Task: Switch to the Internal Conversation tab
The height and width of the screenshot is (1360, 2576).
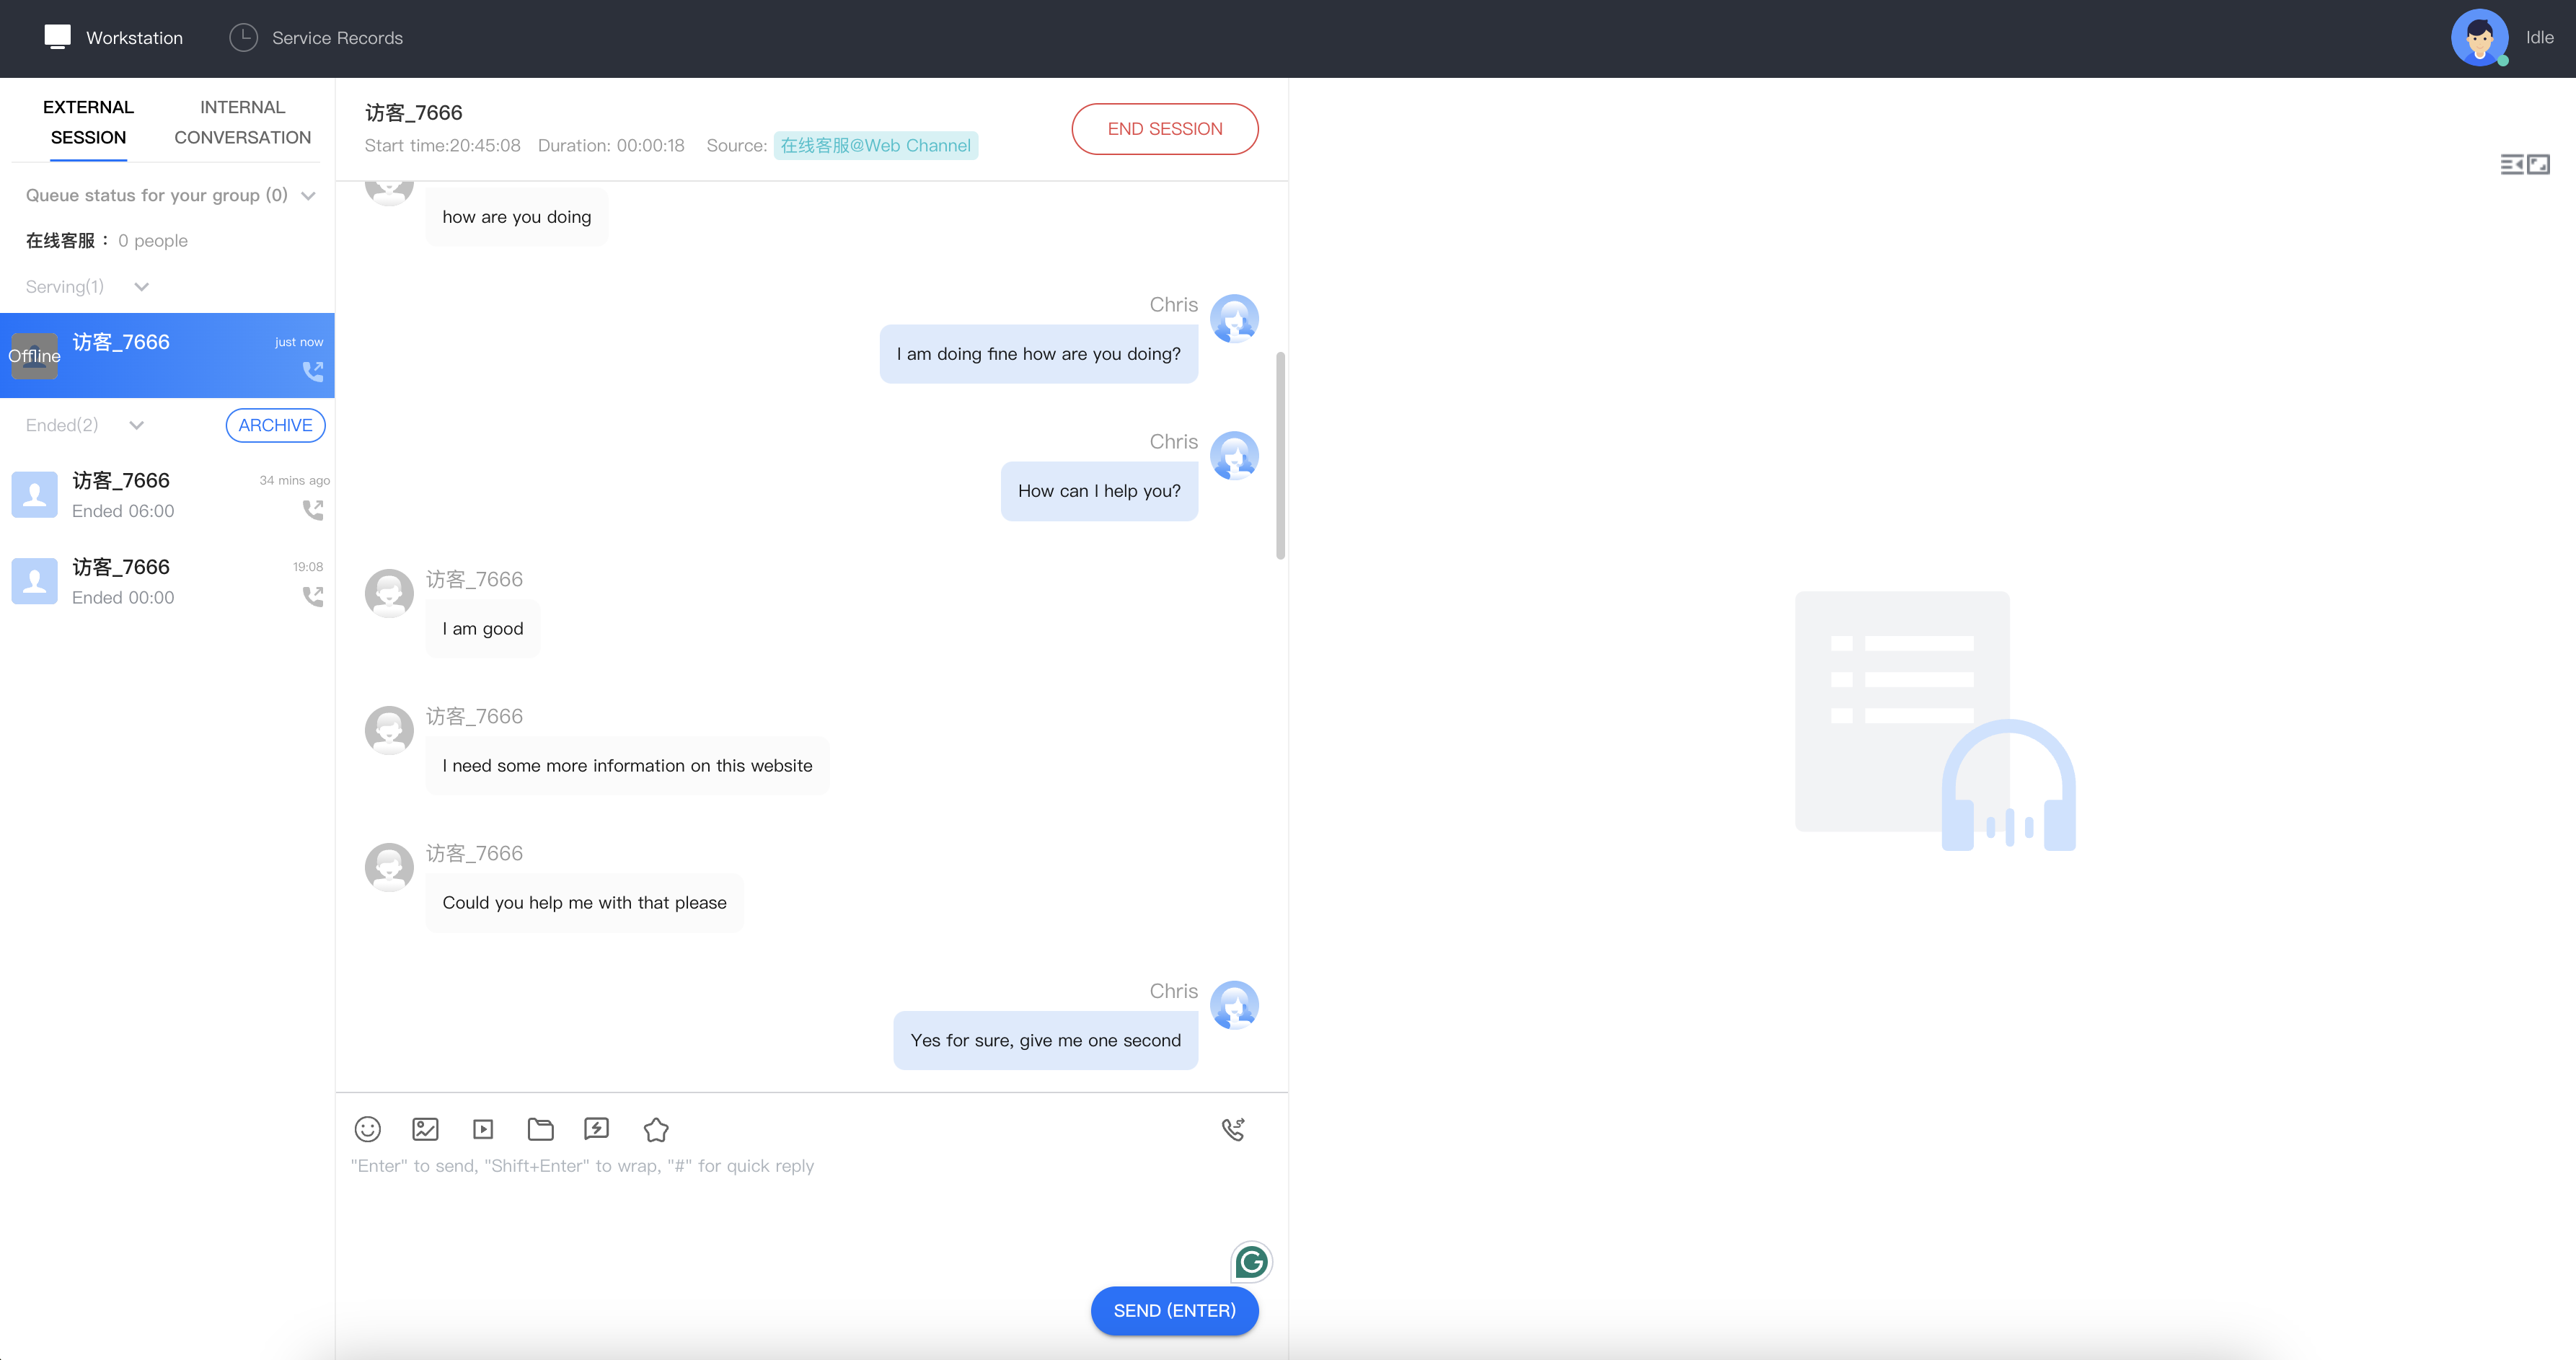Action: coord(242,122)
